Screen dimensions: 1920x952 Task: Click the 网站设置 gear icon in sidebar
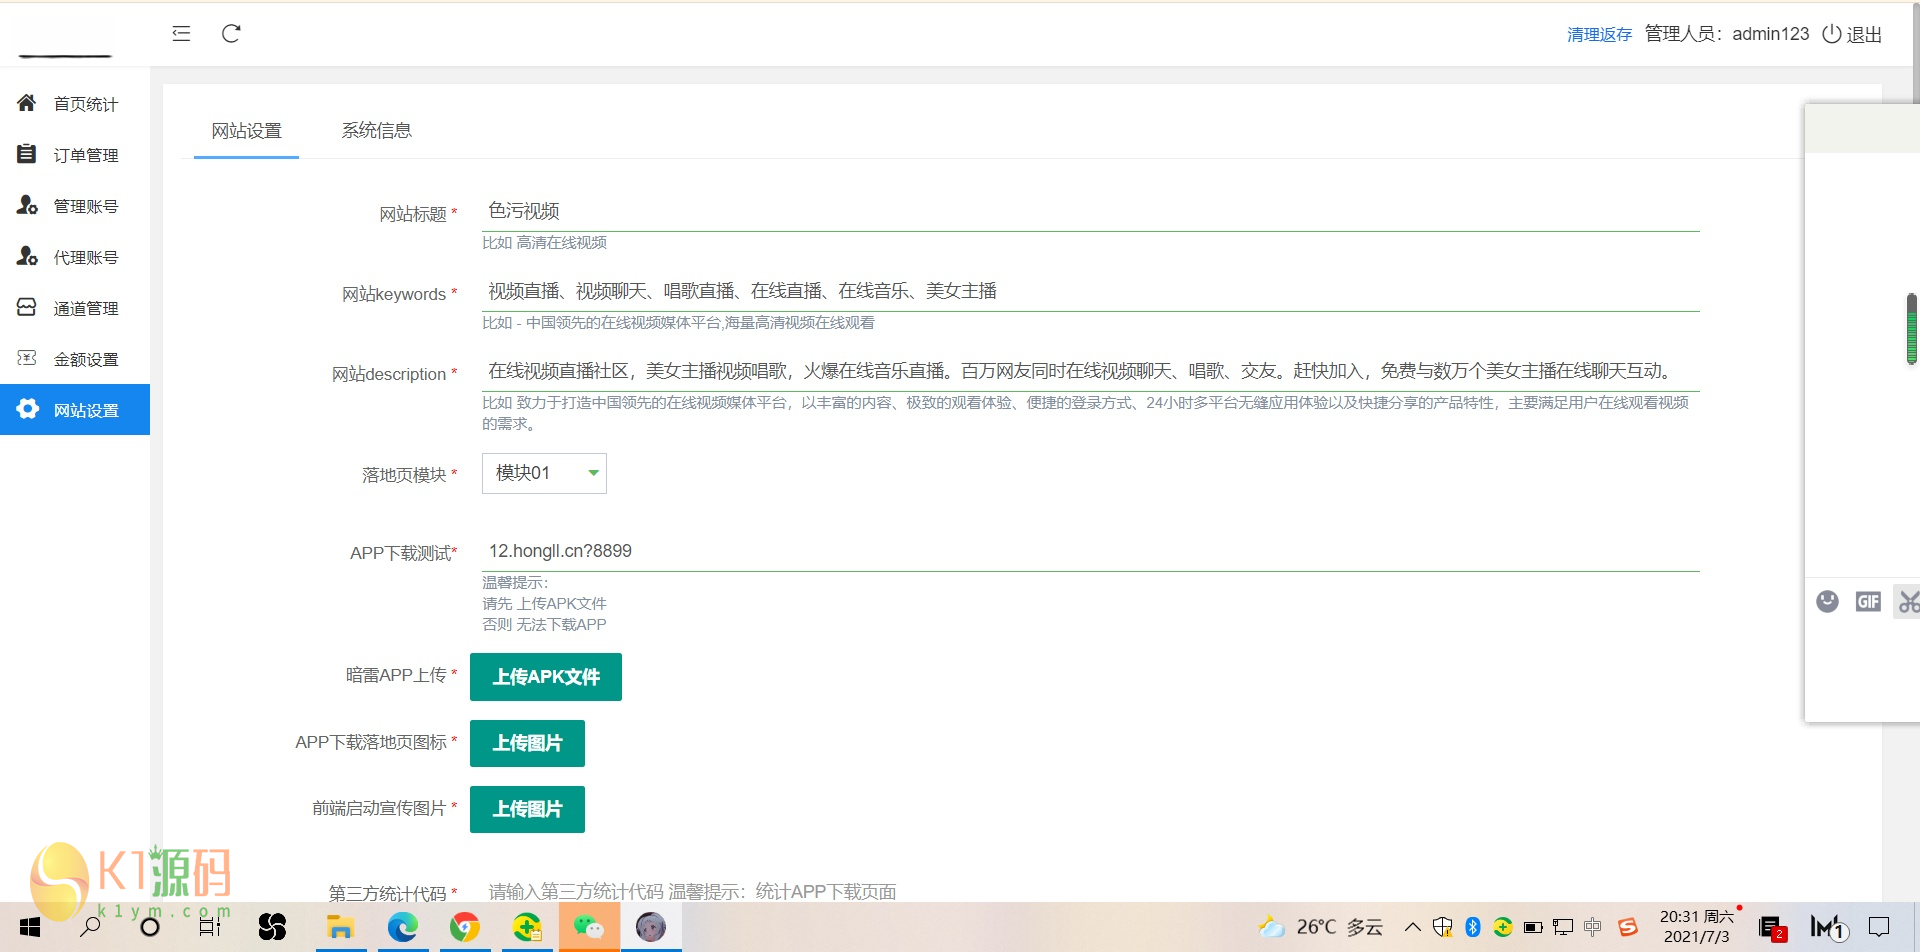pos(26,409)
